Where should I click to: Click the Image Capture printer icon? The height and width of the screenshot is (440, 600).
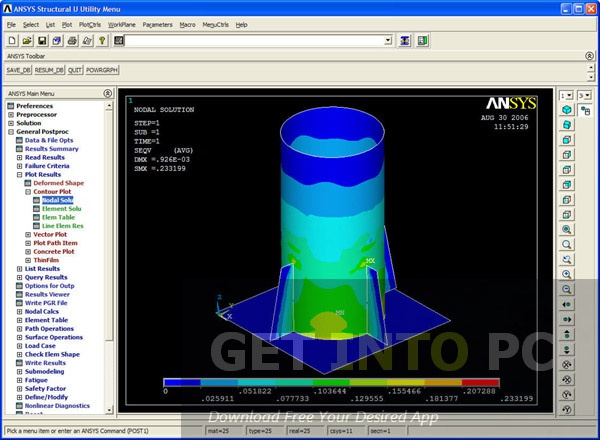pos(72,41)
